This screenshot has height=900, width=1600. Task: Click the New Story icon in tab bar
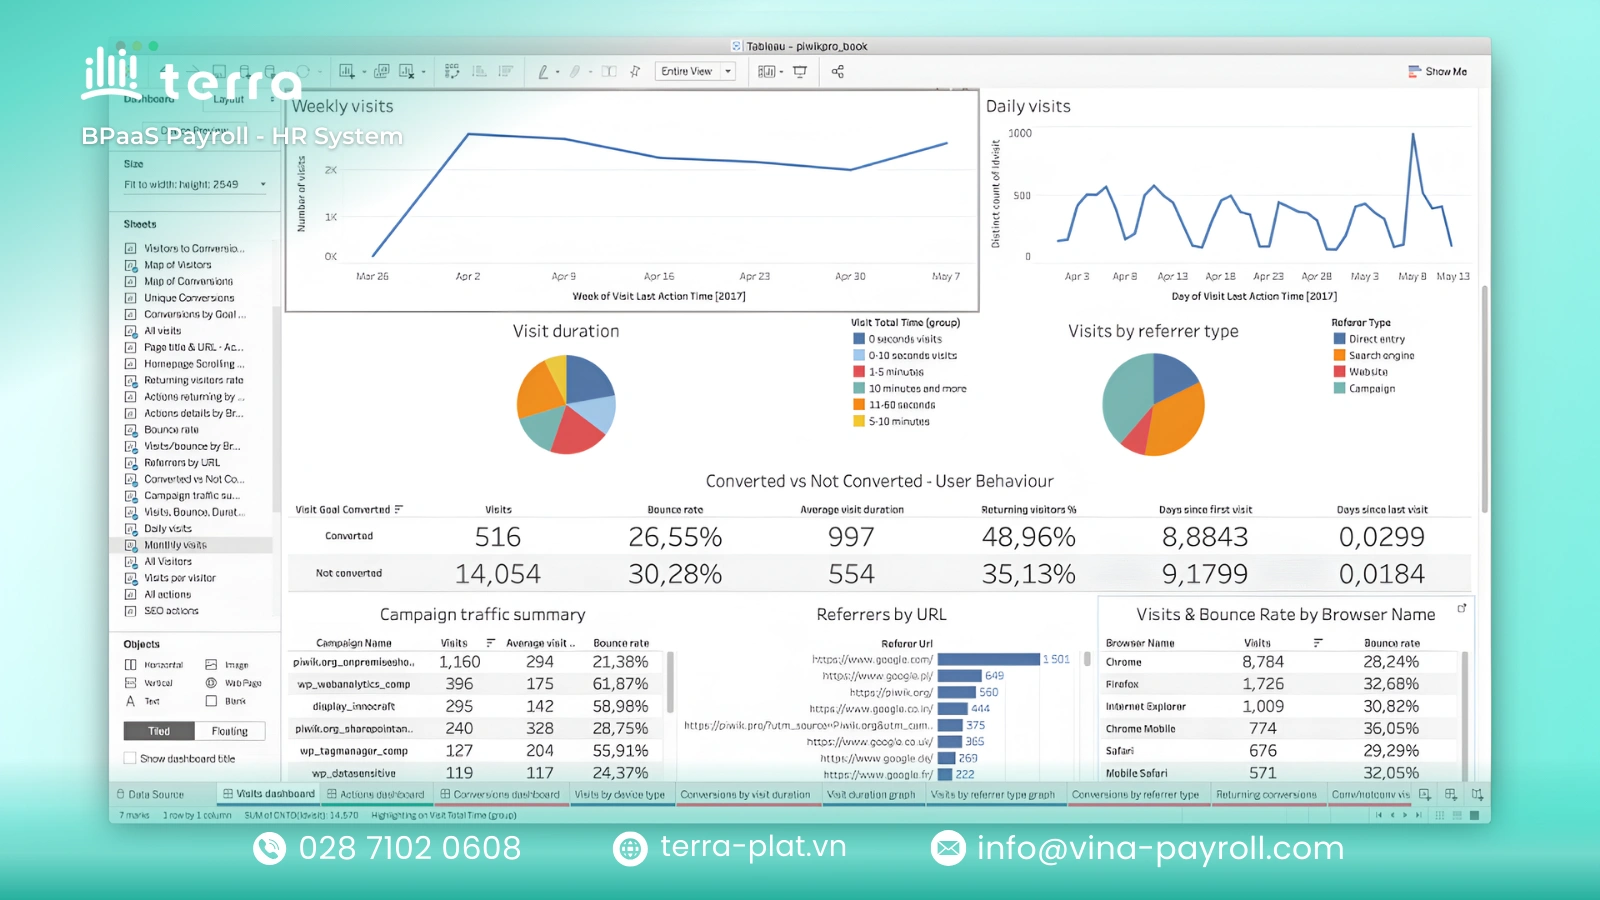[1478, 795]
